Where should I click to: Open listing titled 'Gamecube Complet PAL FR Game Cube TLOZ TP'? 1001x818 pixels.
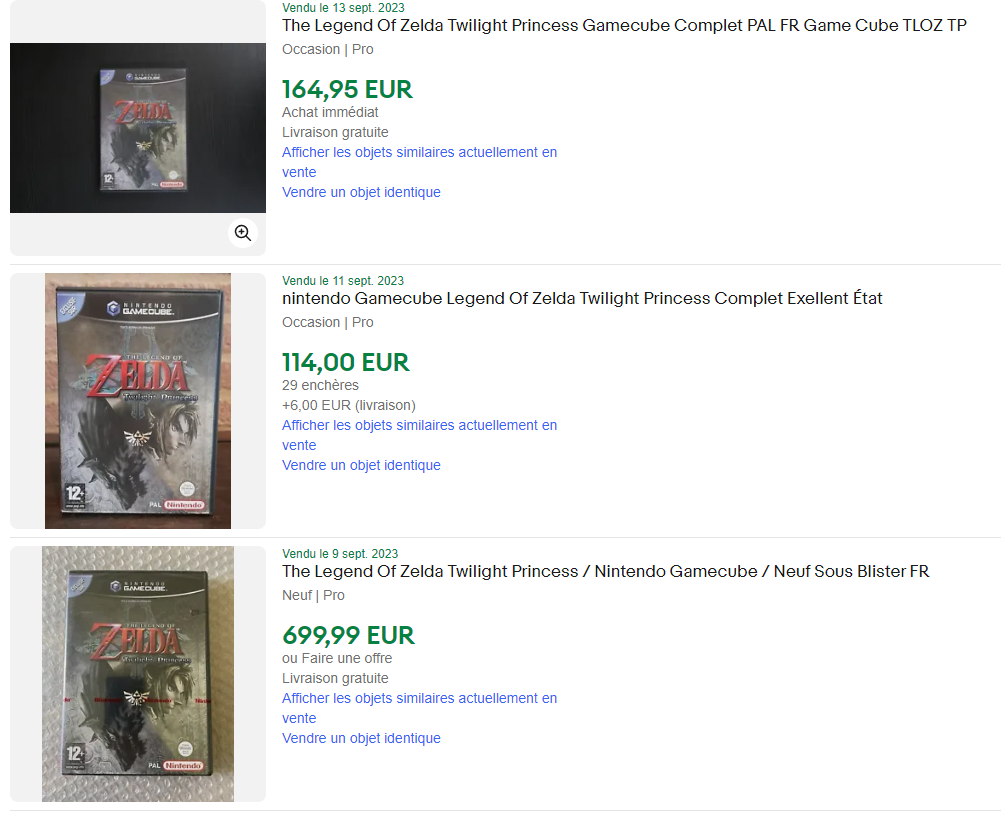click(x=624, y=26)
